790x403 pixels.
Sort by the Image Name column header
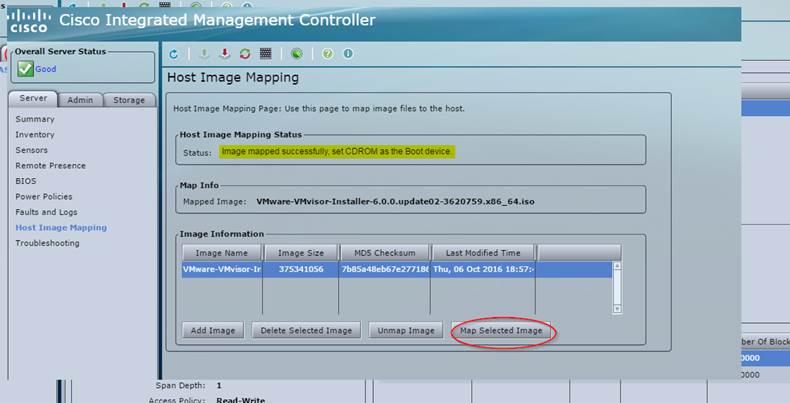pyautogui.click(x=222, y=253)
